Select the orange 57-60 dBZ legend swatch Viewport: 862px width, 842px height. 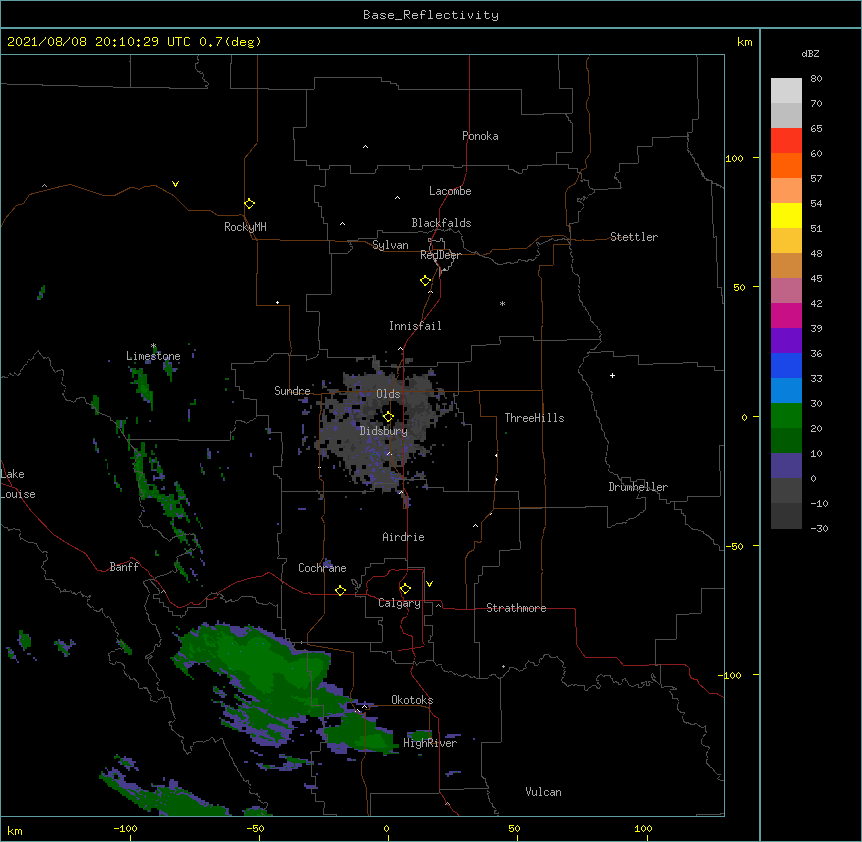786,165
